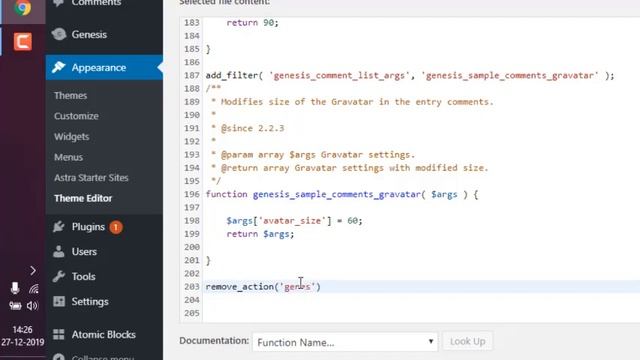Click the Plugins plug icon
Screen dimensions: 640x360
pos(59,227)
